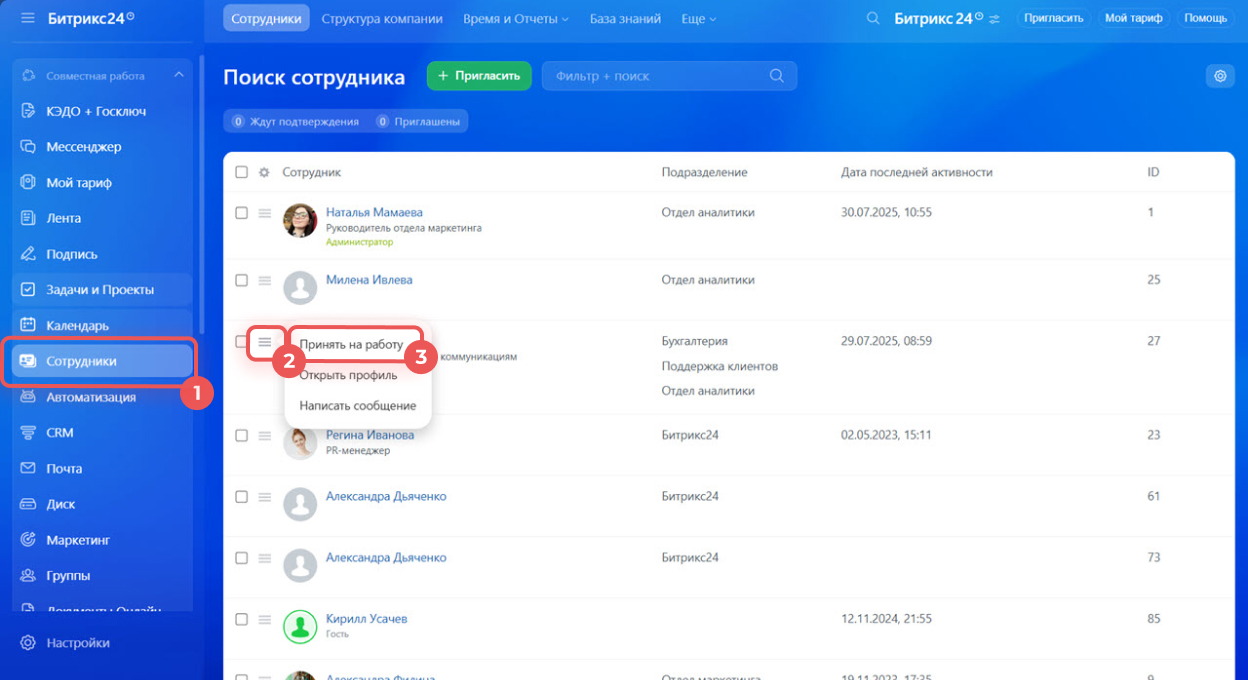Click the Помощь button
Image resolution: width=1248 pixels, height=680 pixels.
1205,18
